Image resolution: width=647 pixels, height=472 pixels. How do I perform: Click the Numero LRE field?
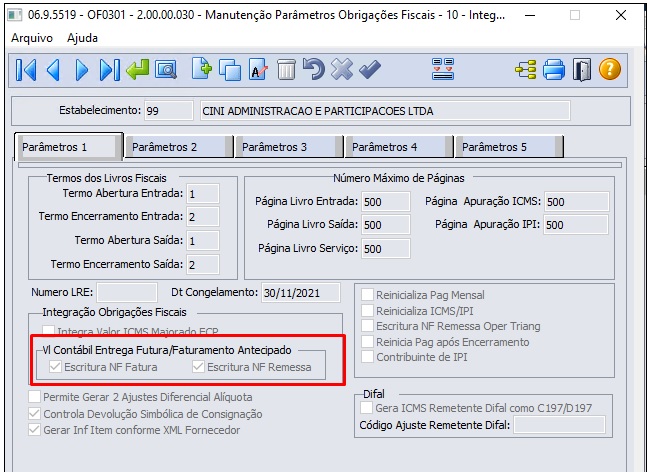(x=127, y=293)
